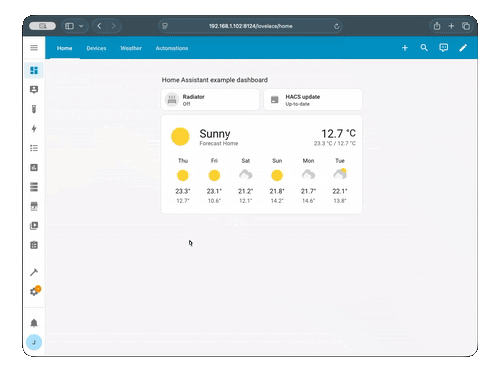Click the 192.168.1.102 address field
This screenshot has width=500, height=386.
251,26
